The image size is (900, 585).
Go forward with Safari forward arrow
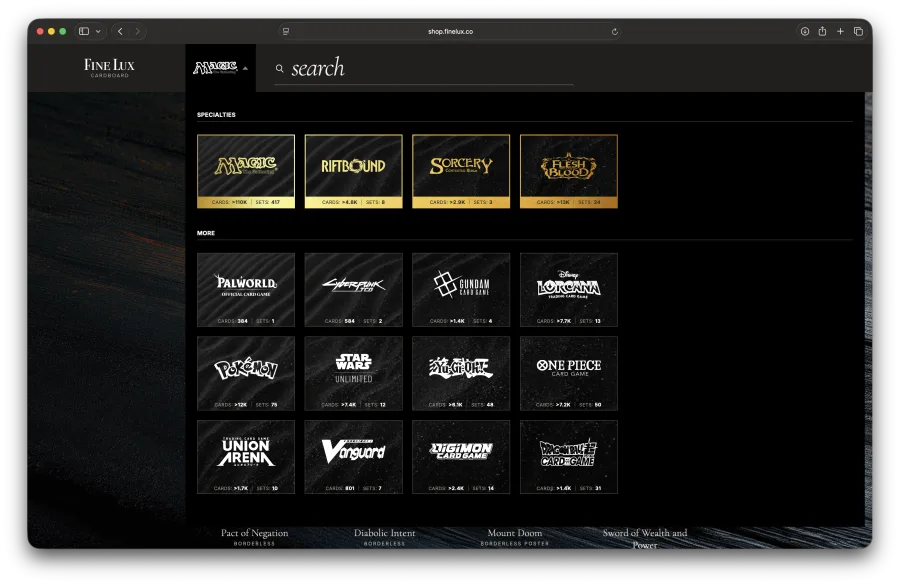[137, 32]
